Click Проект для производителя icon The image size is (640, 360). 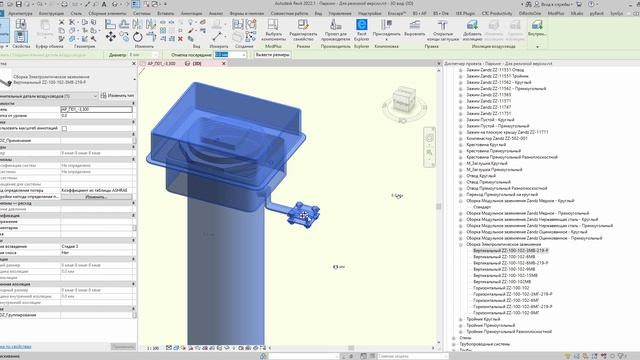(x=336, y=30)
